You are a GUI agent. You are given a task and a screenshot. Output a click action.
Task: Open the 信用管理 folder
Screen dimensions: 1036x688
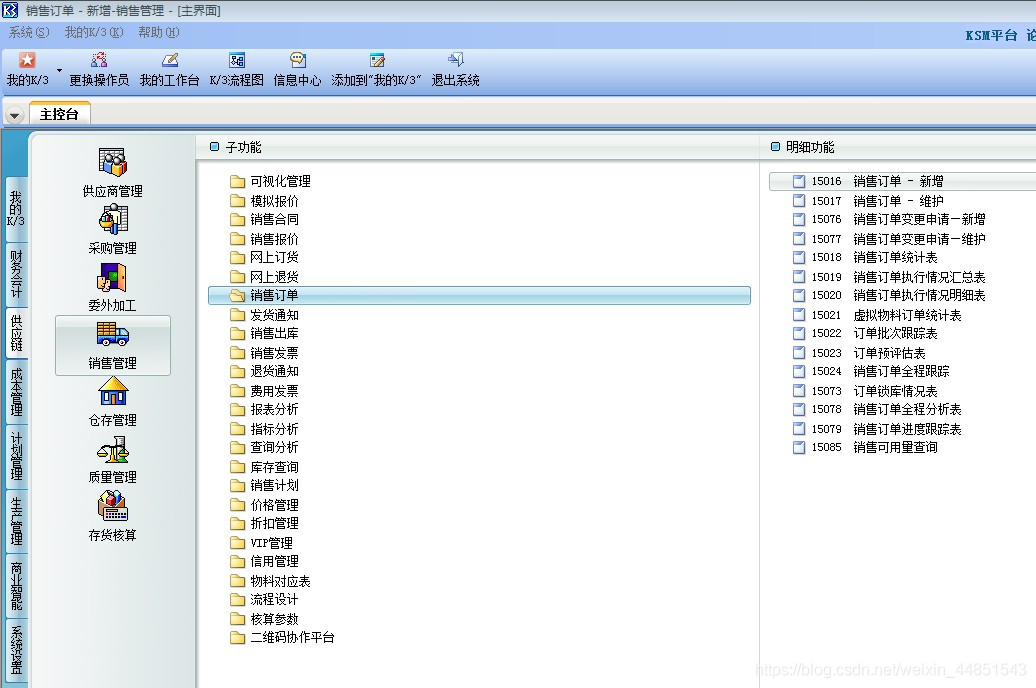tap(264, 561)
